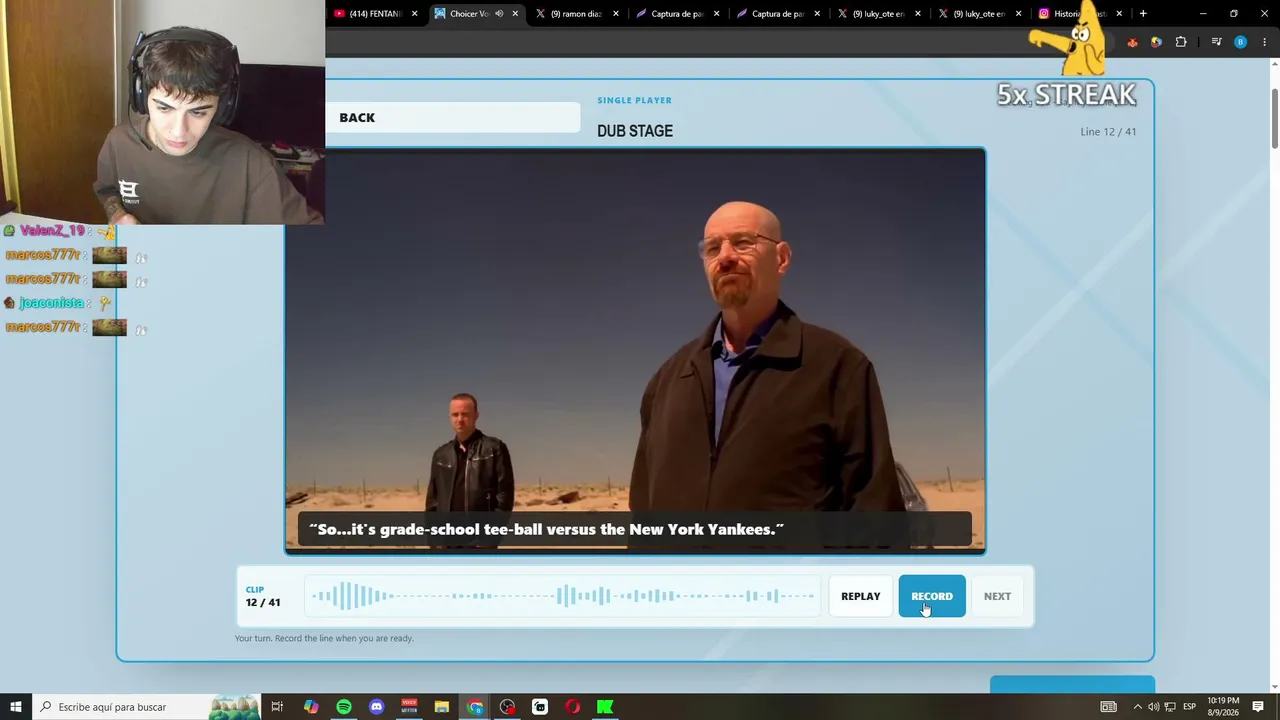The width and height of the screenshot is (1280, 720).
Task: Click the clip audio waveform
Action: [x=564, y=596]
